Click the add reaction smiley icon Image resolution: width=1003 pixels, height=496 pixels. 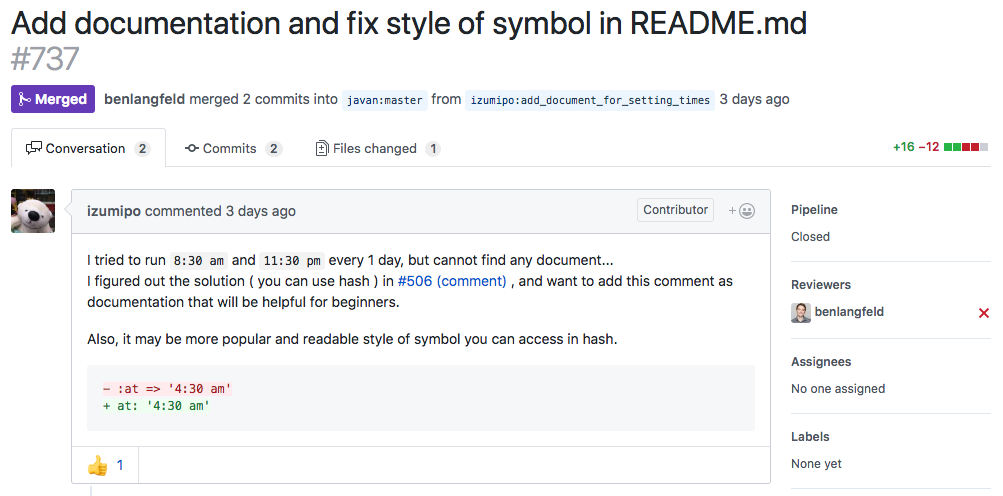tap(742, 211)
